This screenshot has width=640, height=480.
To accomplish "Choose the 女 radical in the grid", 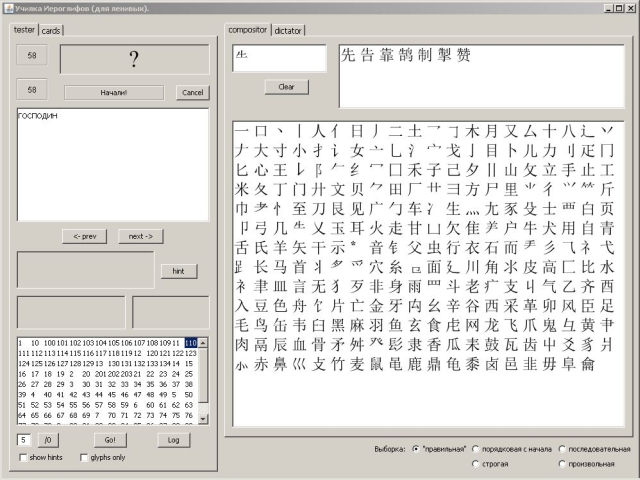I will click(357, 151).
